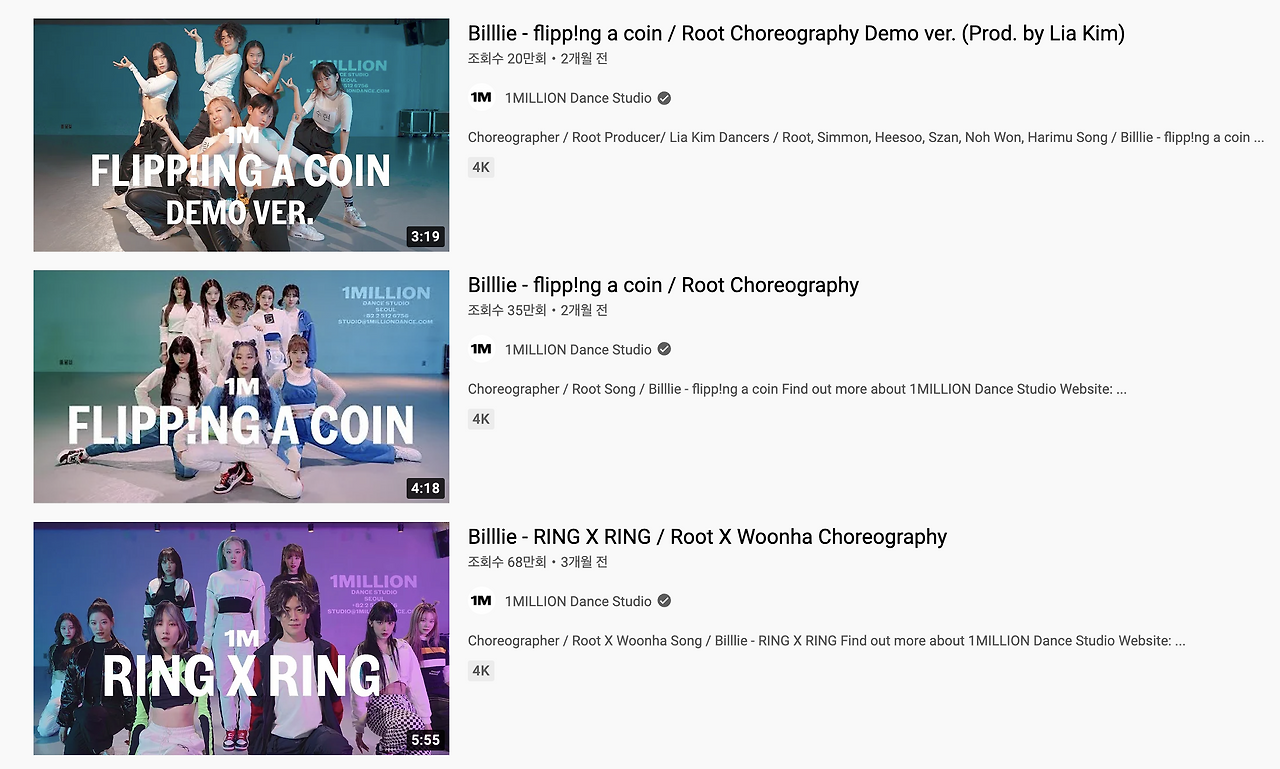Image resolution: width=1280 pixels, height=769 pixels.
Task: Open the FLIPP!NG A COIN DEMO VER. thumbnail
Action: [241, 135]
